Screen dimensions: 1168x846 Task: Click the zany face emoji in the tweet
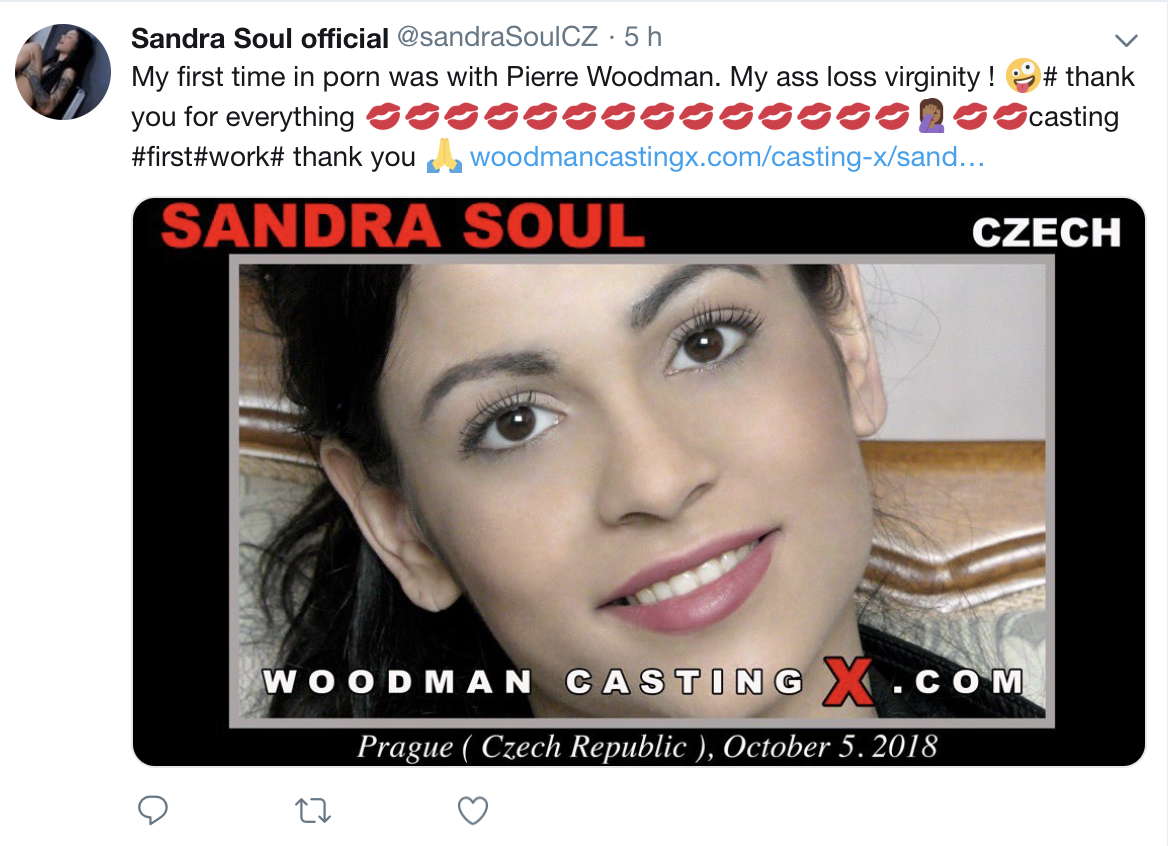[x=1023, y=76]
